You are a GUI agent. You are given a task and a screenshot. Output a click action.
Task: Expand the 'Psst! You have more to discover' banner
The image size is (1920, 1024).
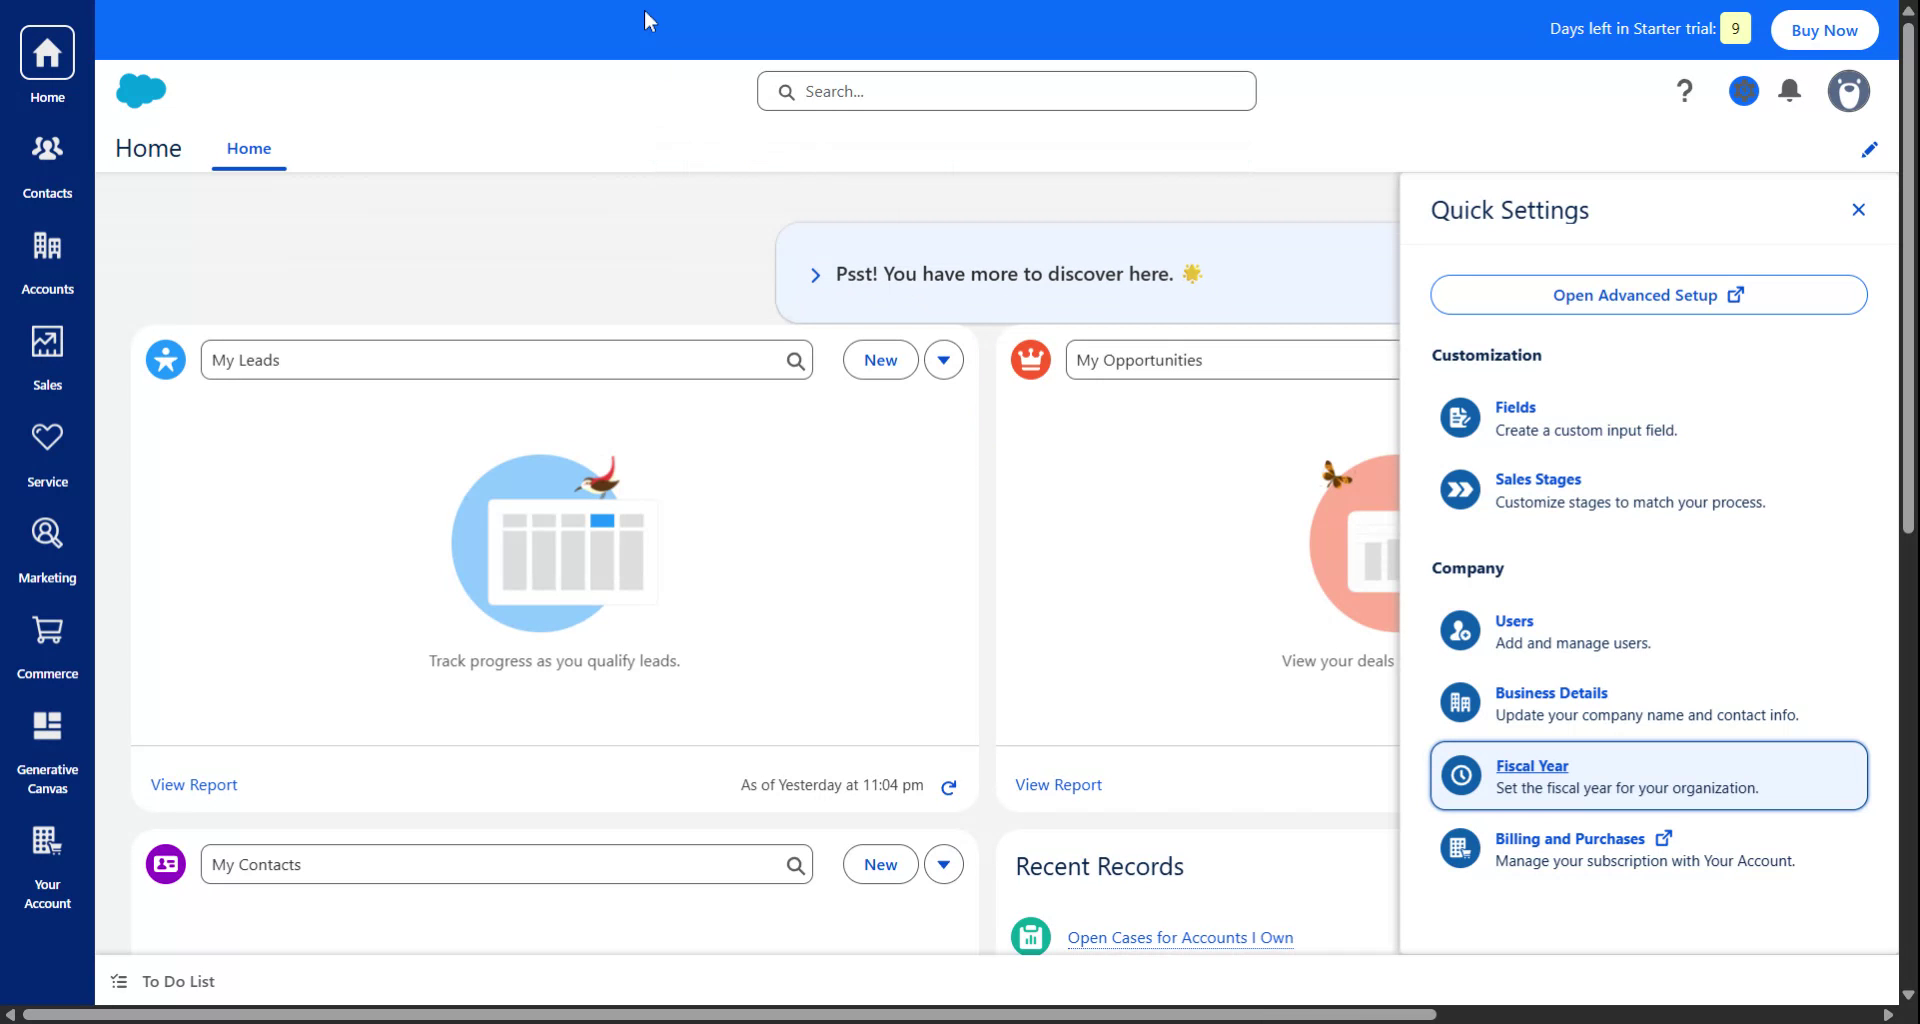coord(814,274)
